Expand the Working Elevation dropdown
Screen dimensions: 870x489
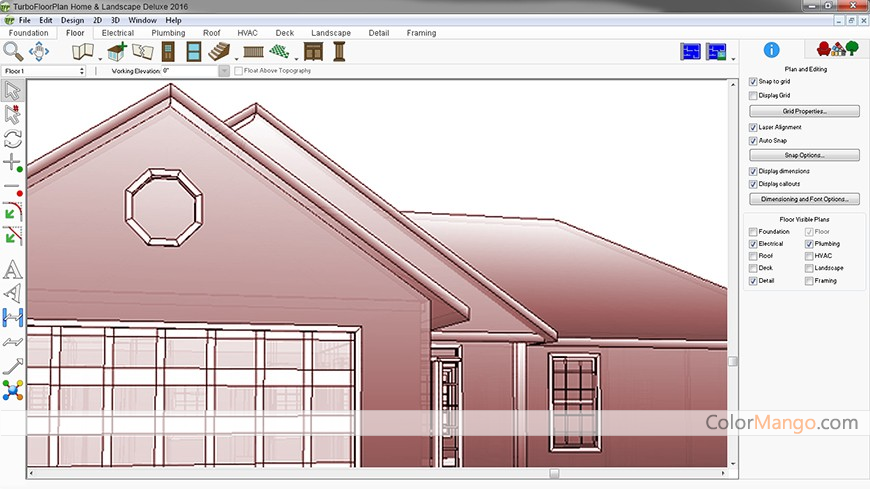pos(224,71)
